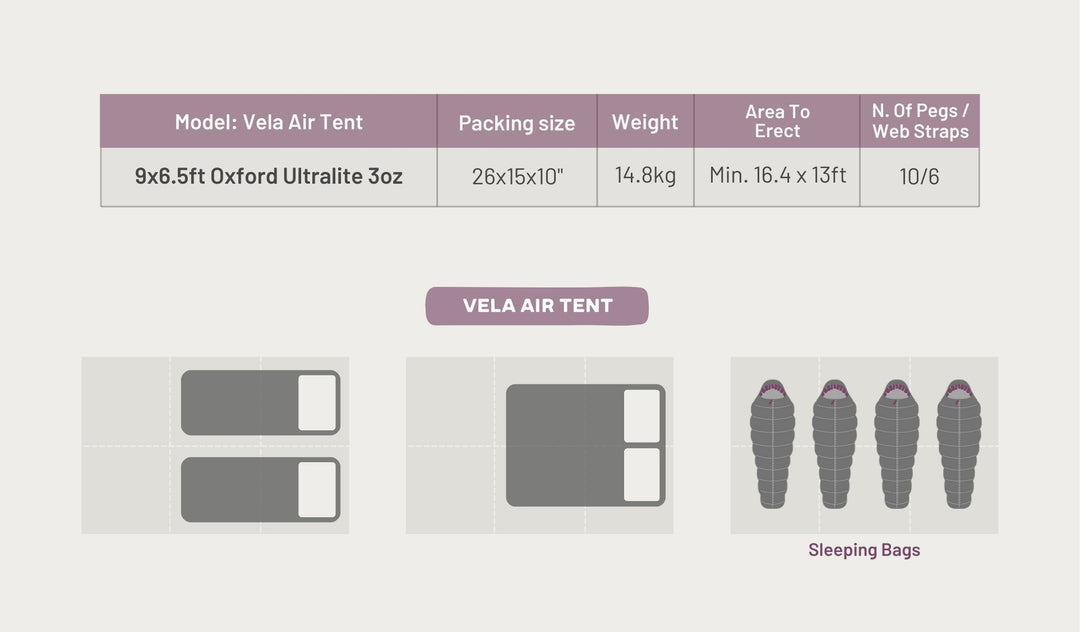Click the pillow on the upper single mattress

pyautogui.click(x=317, y=403)
